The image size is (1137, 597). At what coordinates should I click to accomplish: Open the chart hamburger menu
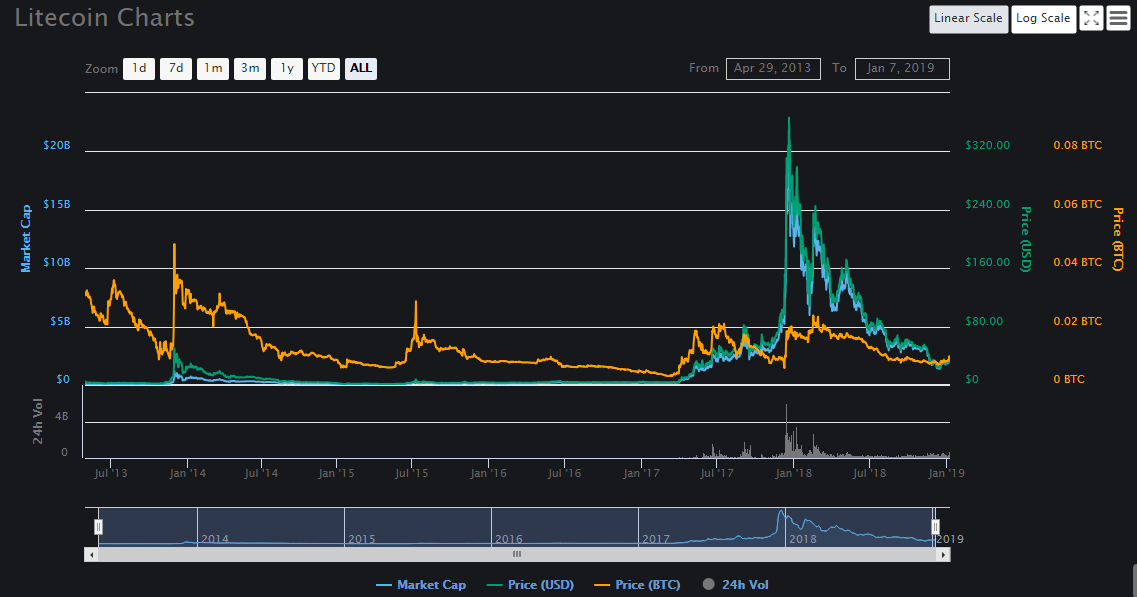coord(1118,19)
